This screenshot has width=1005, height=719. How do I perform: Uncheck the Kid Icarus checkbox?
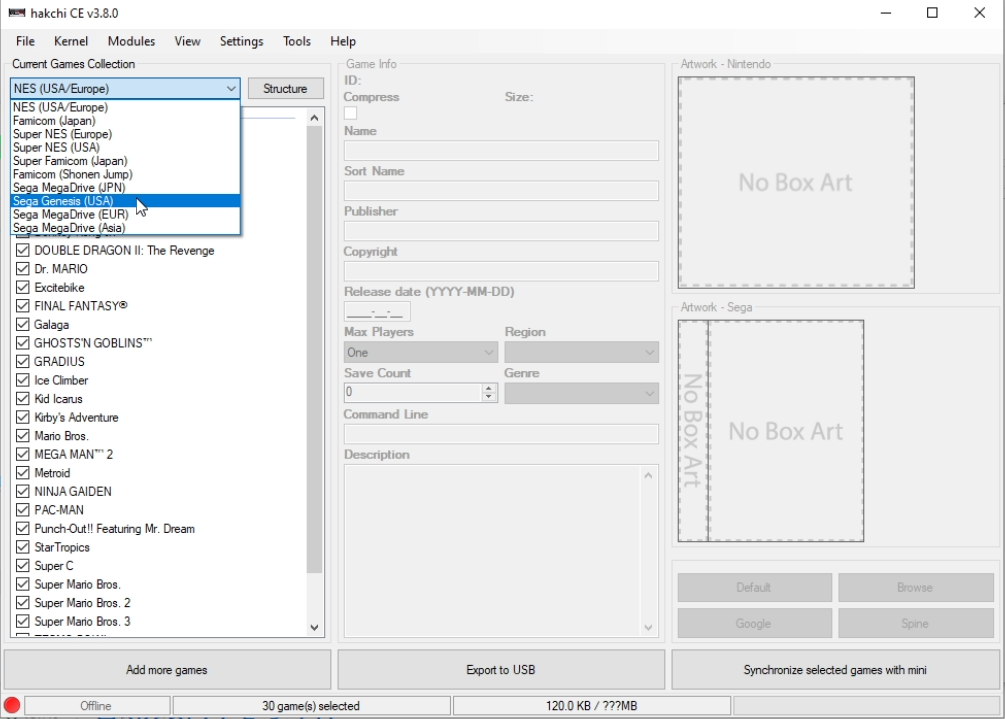click(23, 399)
